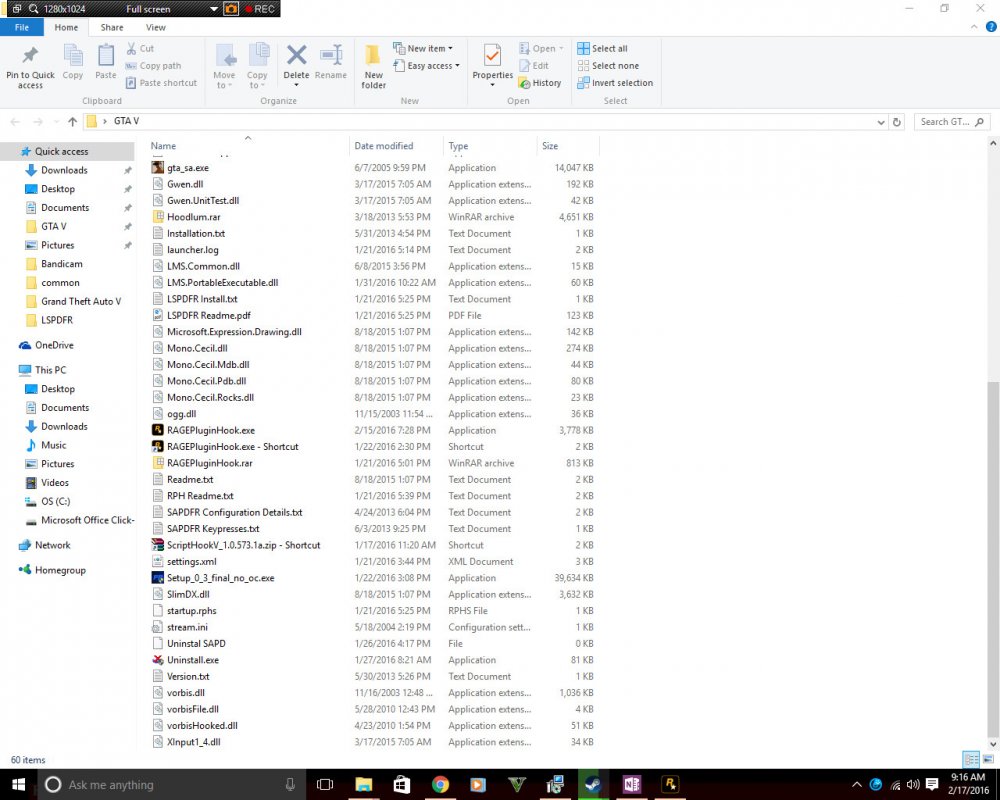1000x800 pixels.
Task: Open Chrome from the taskbar
Action: 440,785
